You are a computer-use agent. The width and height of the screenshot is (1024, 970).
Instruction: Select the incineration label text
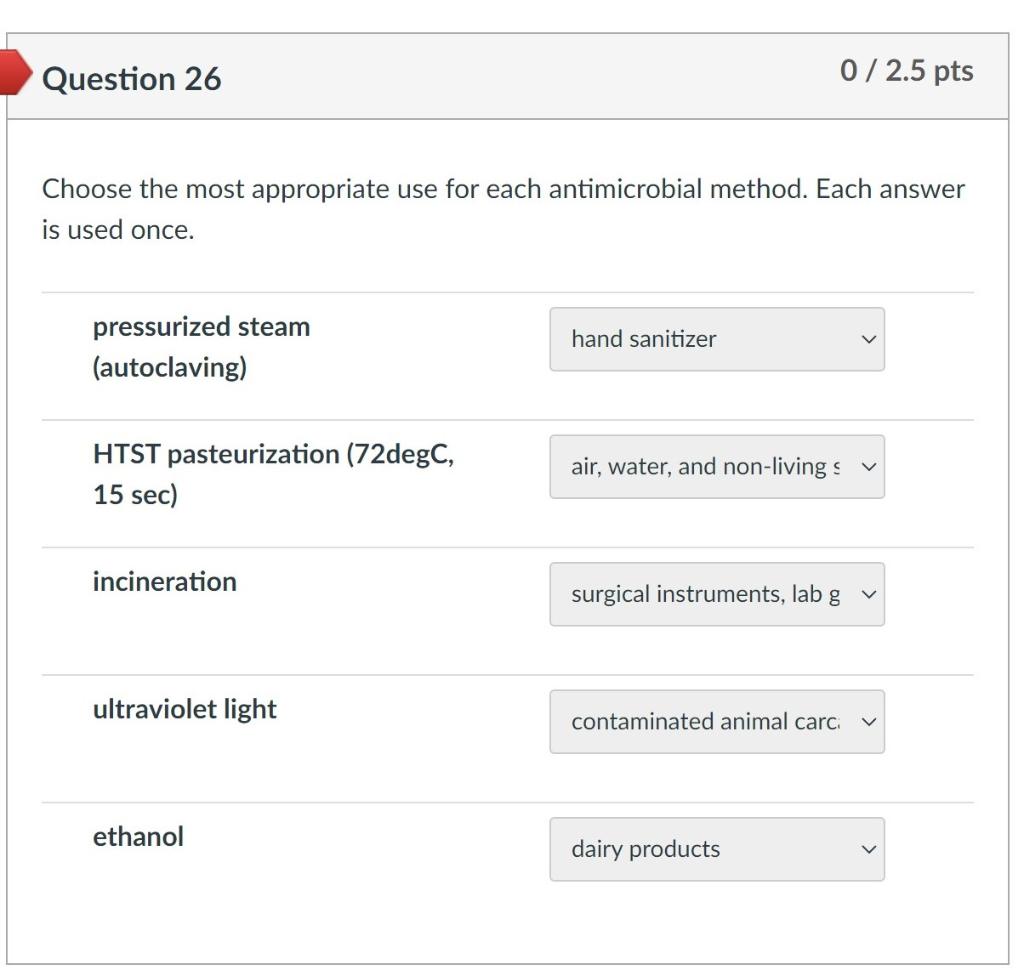point(164,582)
